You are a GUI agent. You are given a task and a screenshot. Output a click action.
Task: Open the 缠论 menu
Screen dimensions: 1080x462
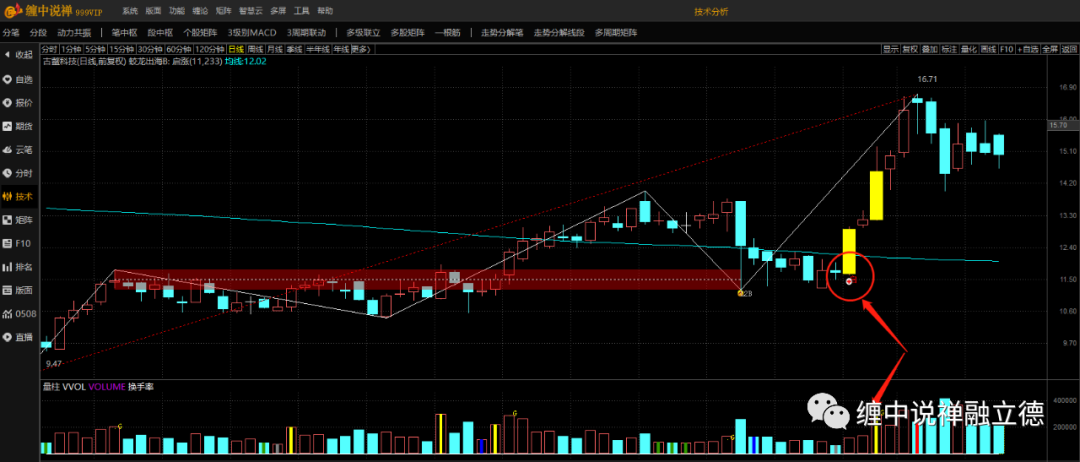coord(200,12)
